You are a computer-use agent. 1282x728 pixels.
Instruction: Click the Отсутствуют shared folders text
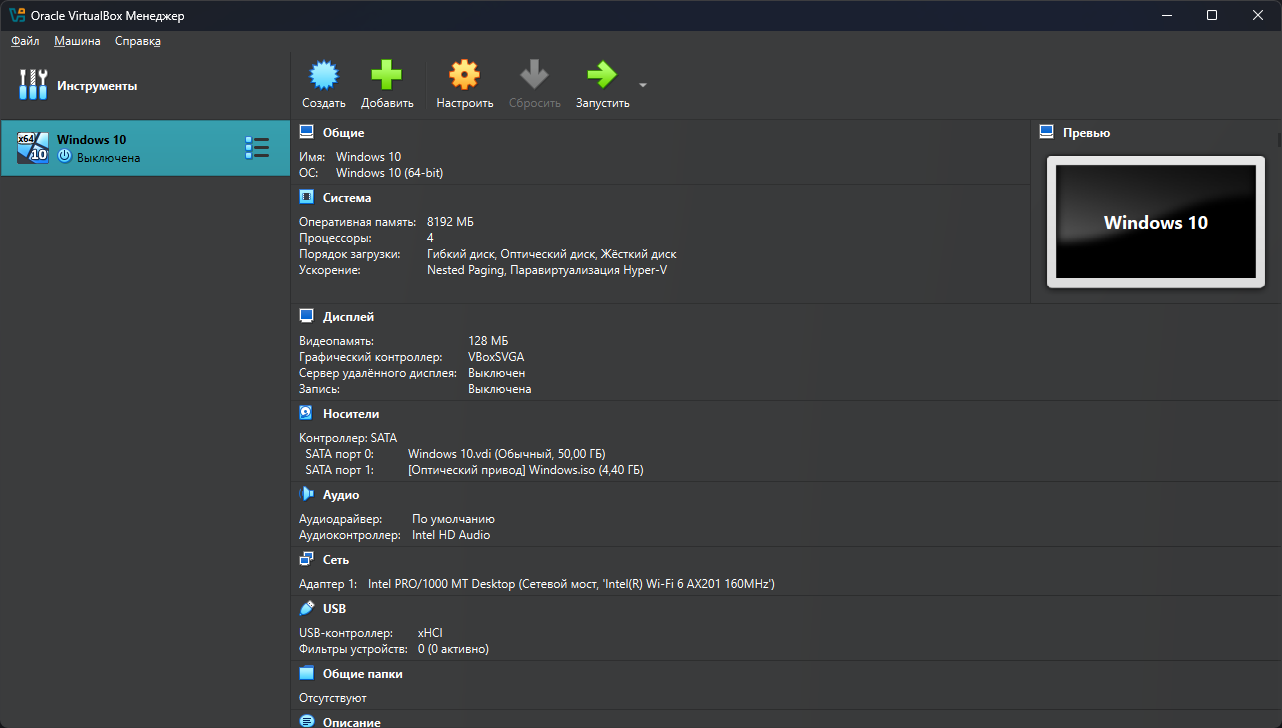[x=333, y=698]
